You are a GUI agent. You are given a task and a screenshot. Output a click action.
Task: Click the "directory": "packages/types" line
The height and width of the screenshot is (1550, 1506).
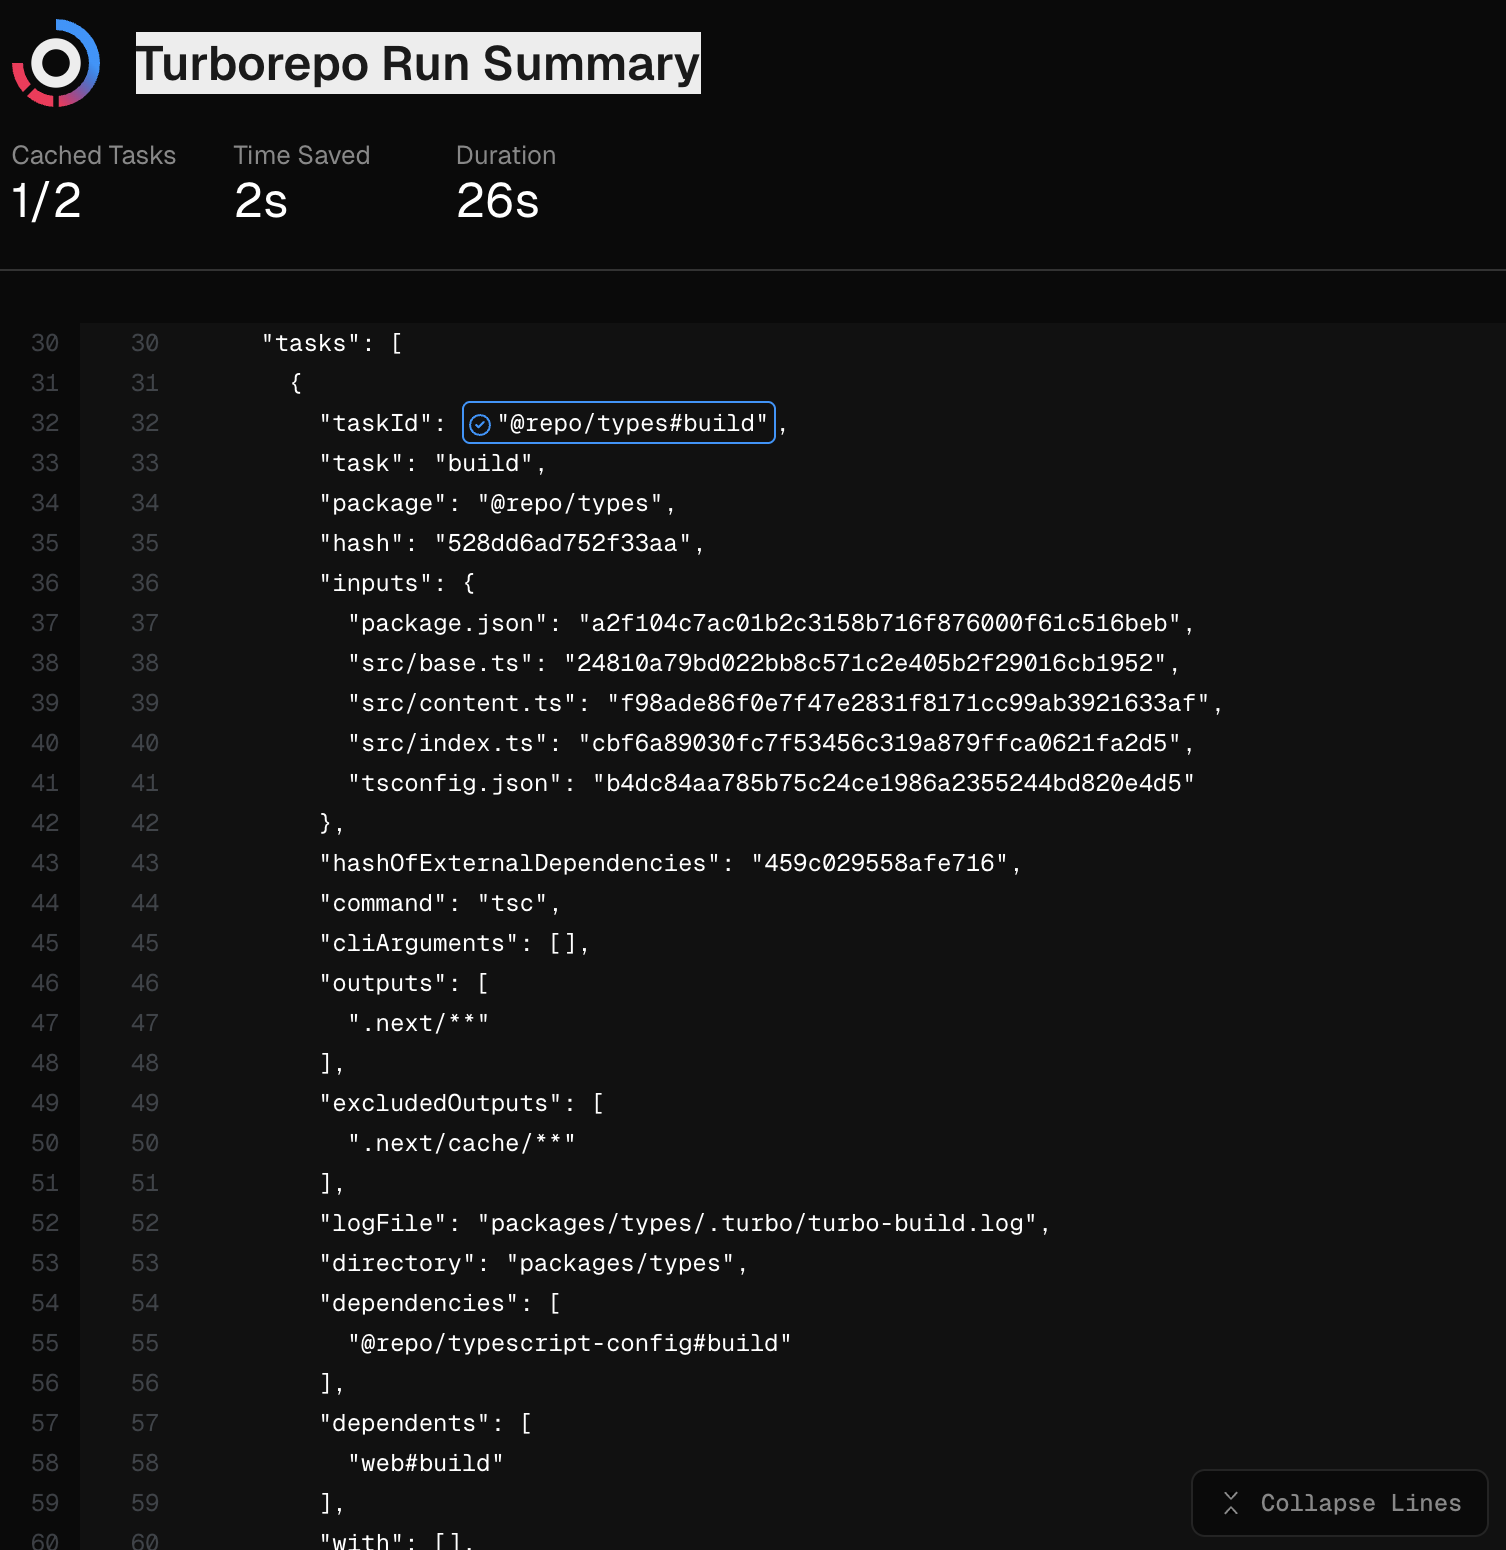(x=534, y=1263)
